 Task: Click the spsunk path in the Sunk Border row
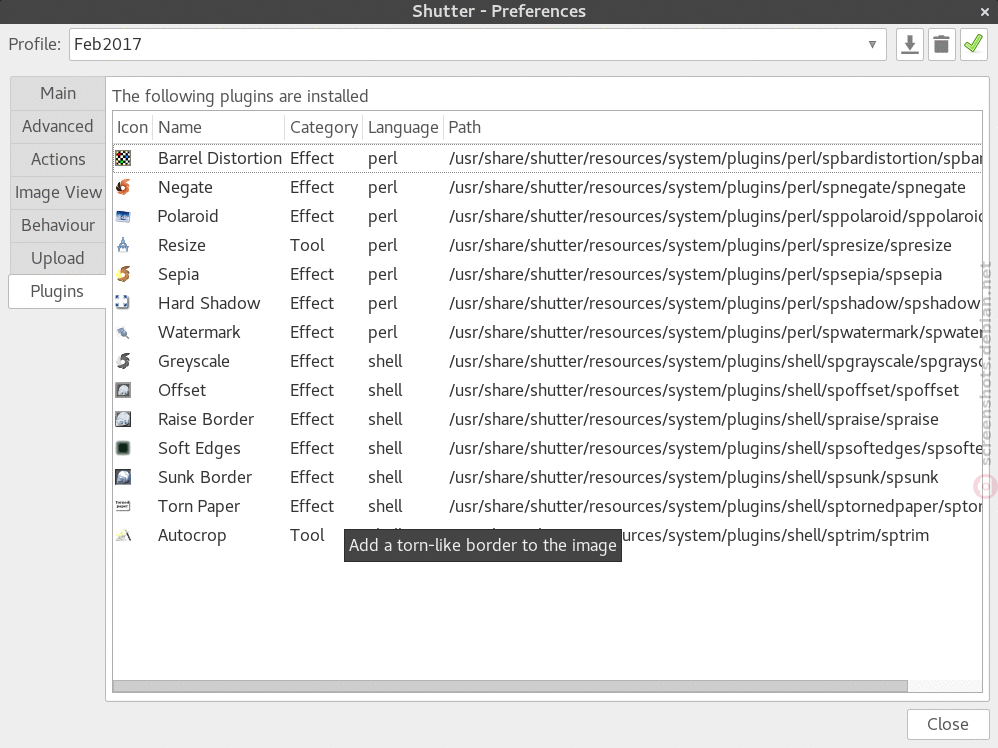tap(693, 477)
